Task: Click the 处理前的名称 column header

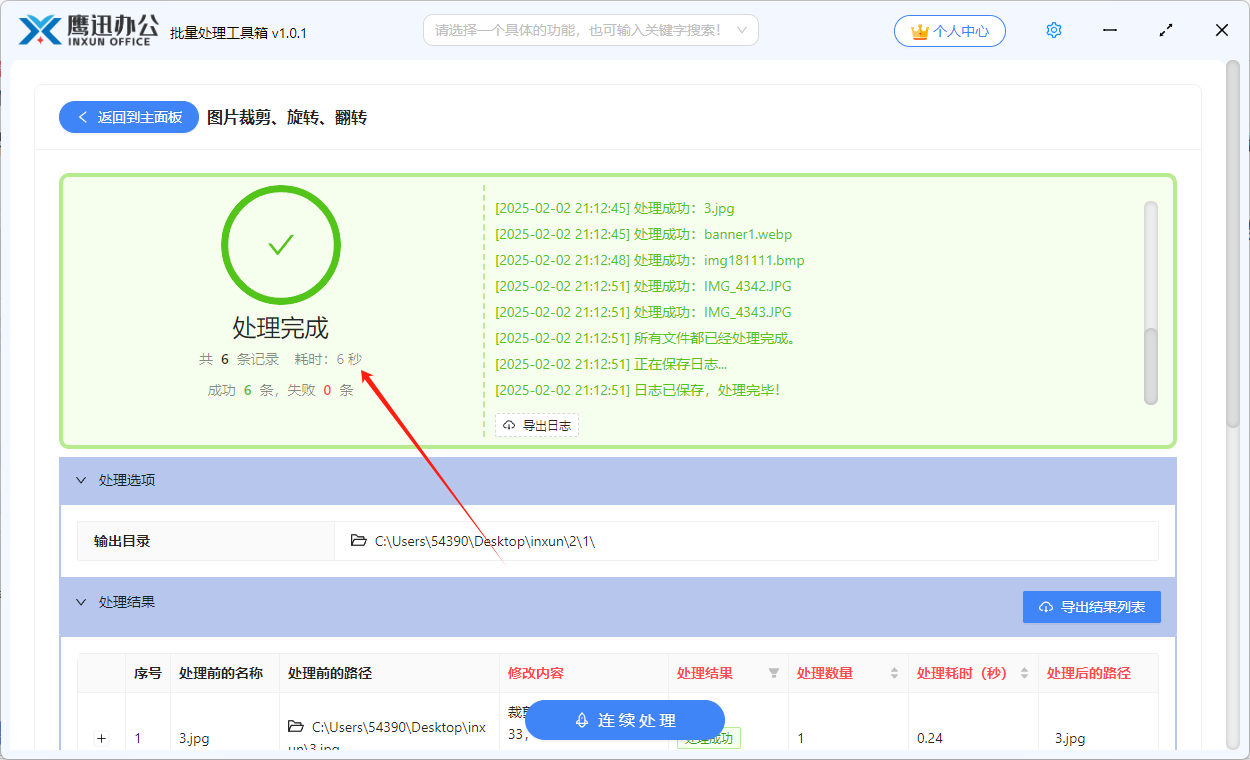Action: pos(221,673)
